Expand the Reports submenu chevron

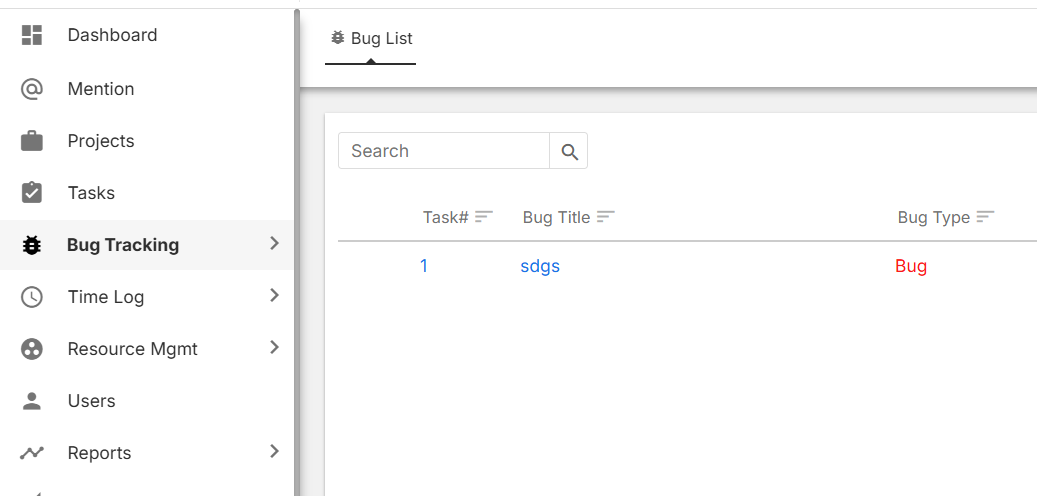(x=275, y=452)
